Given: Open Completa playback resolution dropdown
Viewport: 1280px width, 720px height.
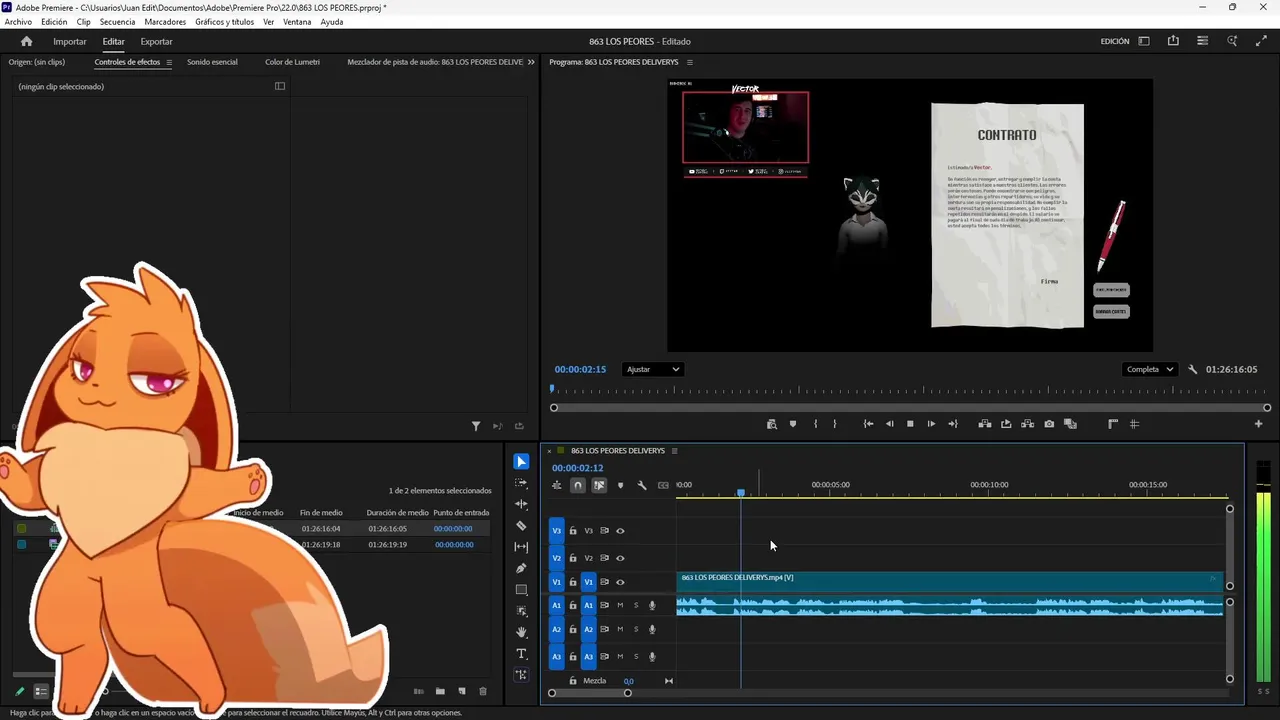Looking at the screenshot, I should click(1150, 369).
